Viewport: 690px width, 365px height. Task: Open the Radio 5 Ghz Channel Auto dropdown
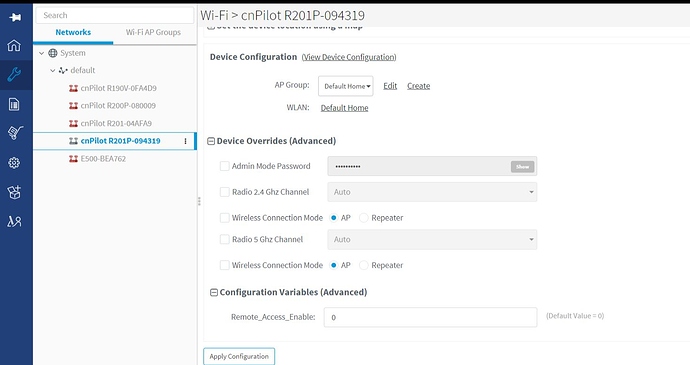click(432, 240)
